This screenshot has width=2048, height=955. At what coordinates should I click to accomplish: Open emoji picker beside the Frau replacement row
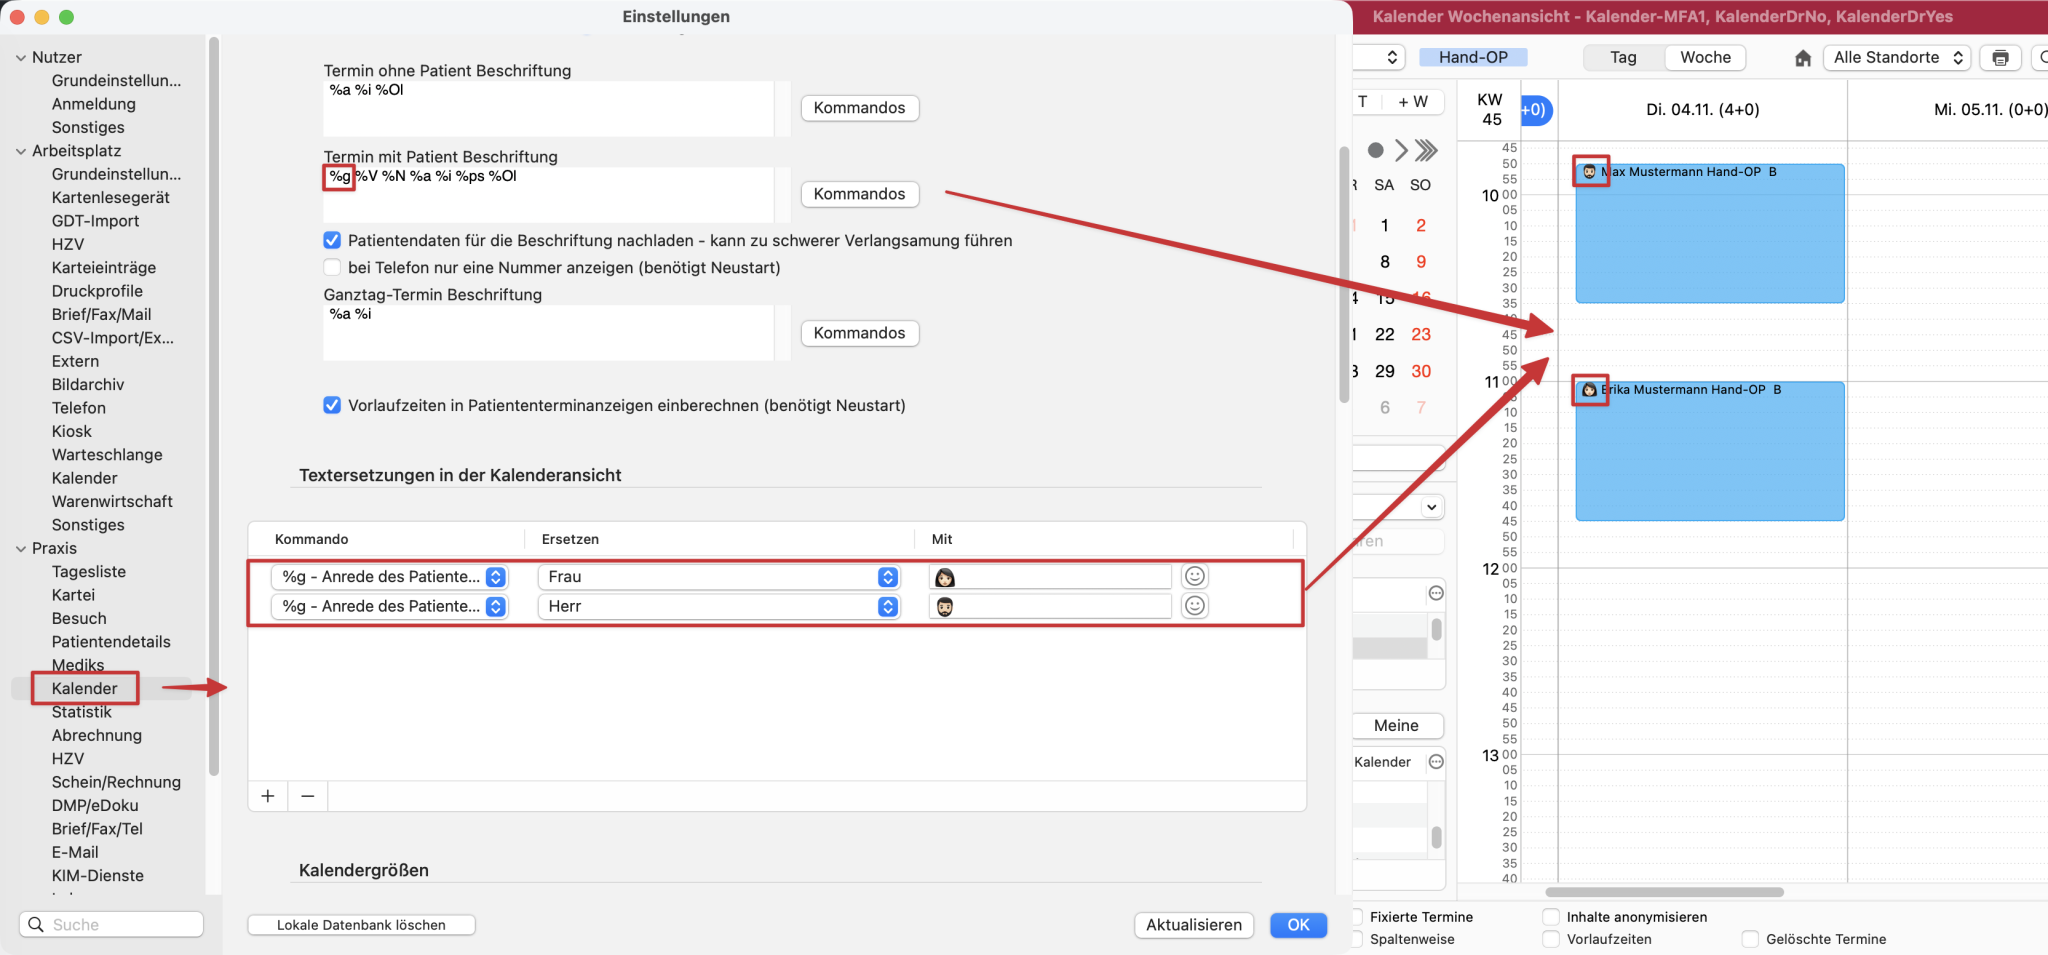(1196, 576)
